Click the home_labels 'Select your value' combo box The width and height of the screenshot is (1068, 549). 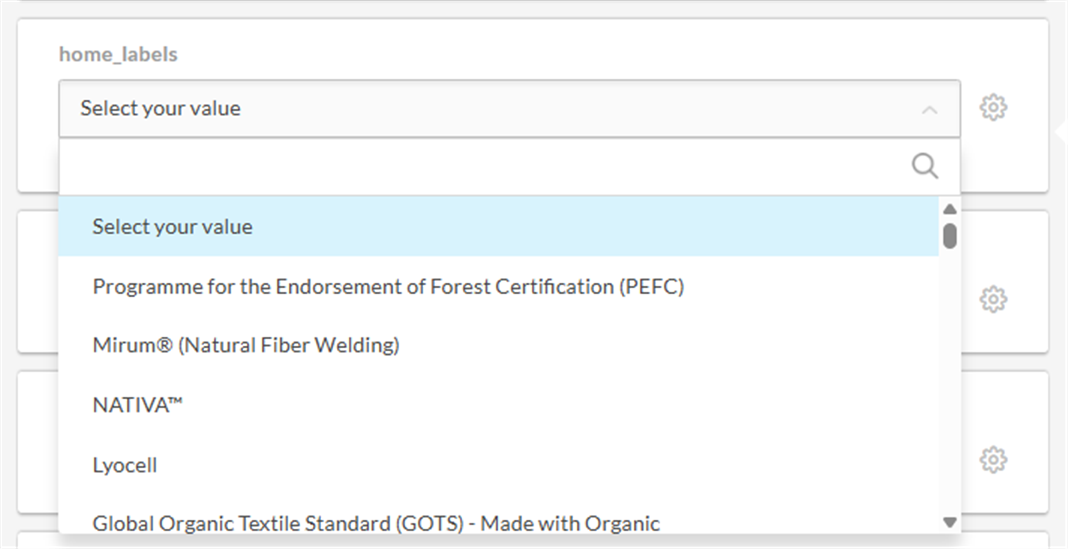pos(480,109)
